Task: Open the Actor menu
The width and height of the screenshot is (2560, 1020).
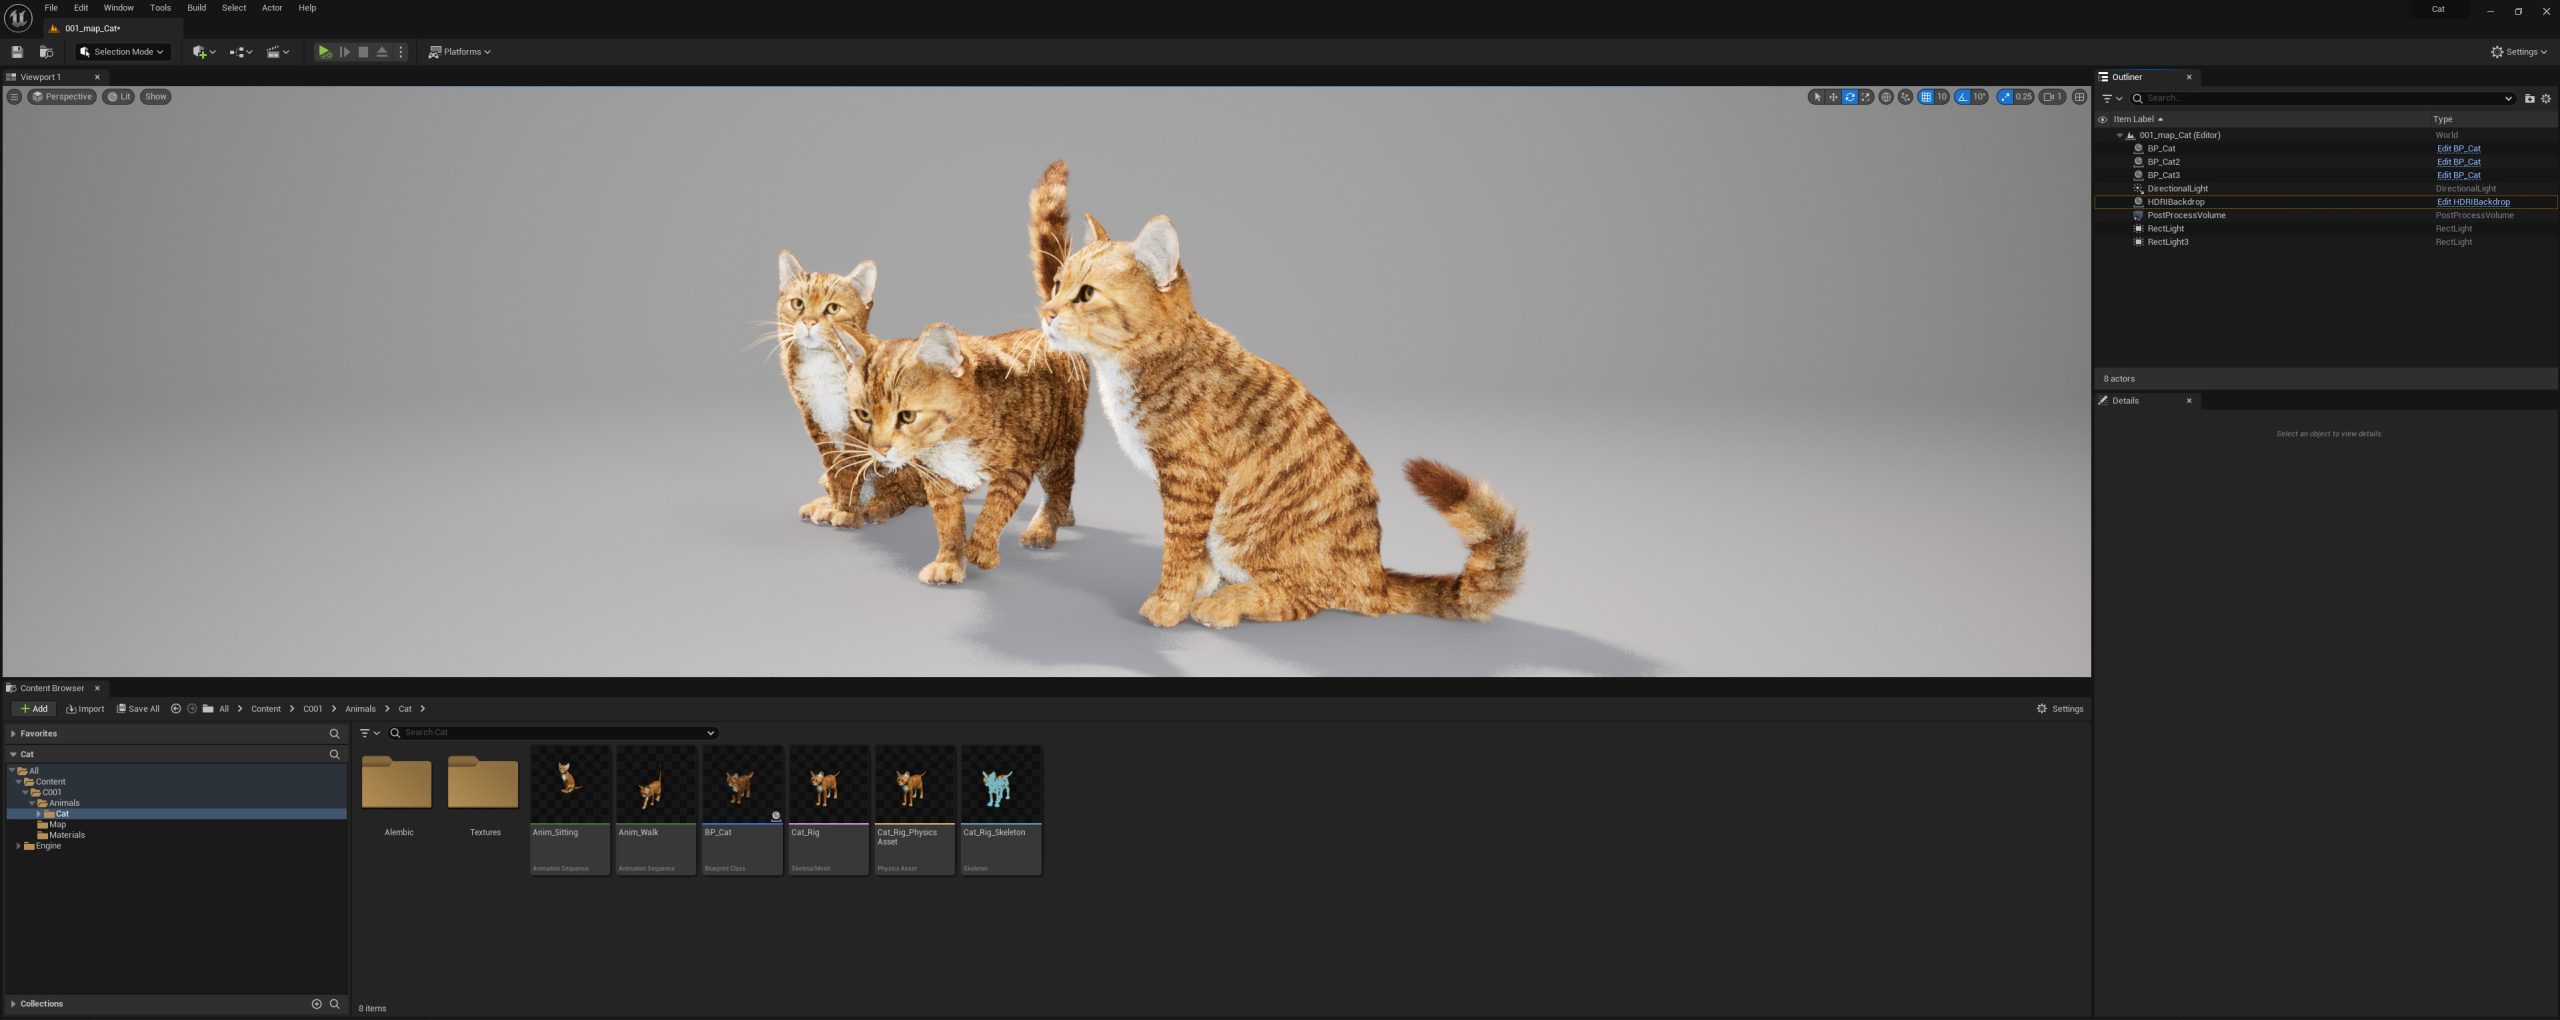Action: click(x=272, y=8)
